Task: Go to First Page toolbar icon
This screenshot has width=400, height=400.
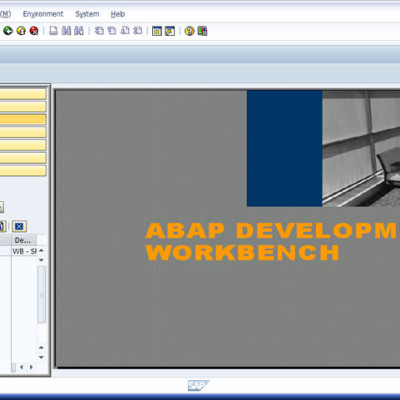Action: tap(99, 31)
